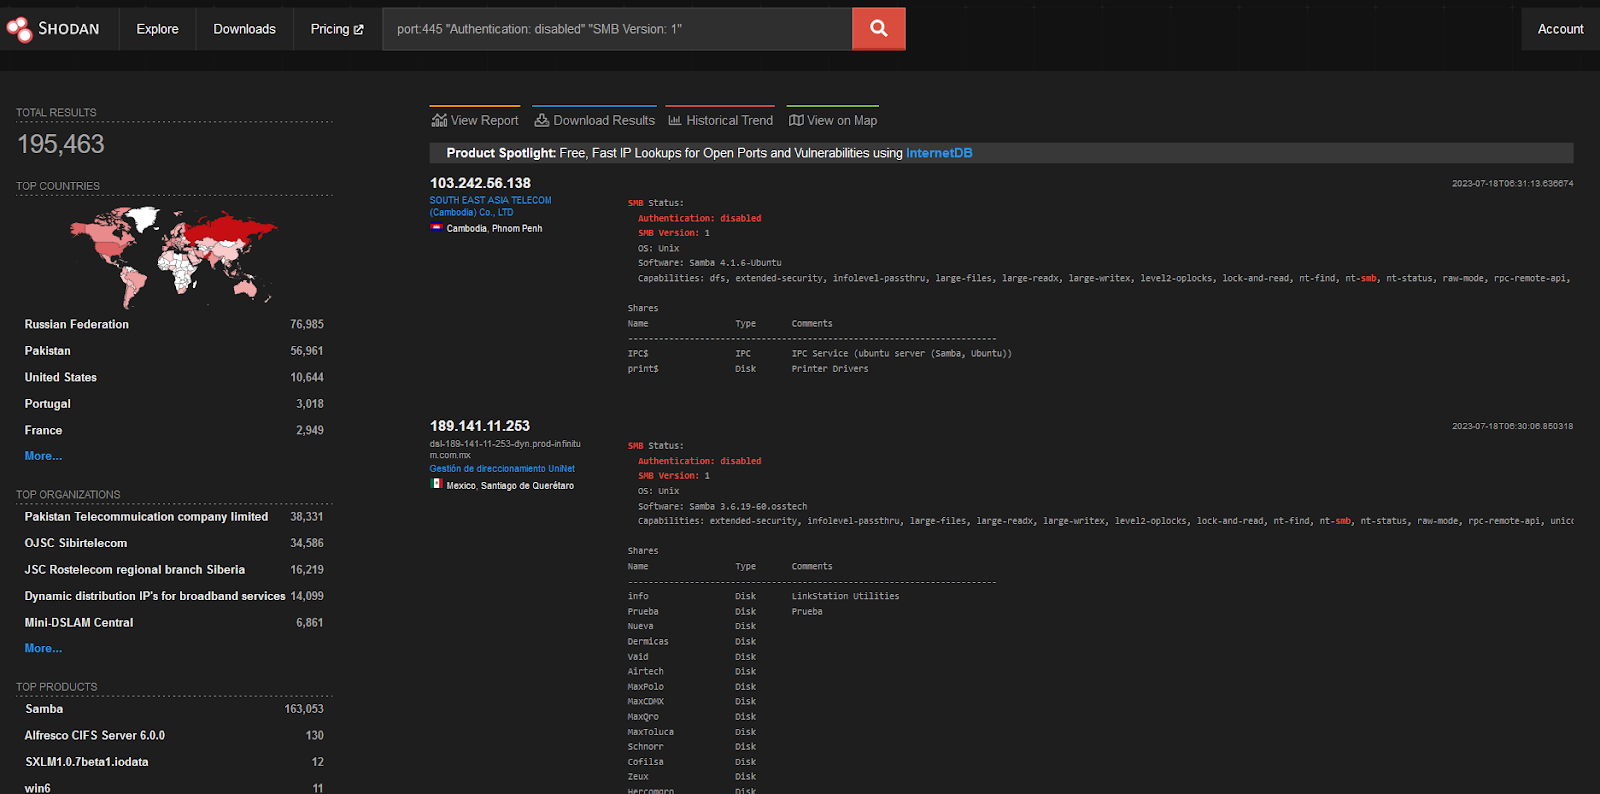Click 'Software: Samba 4.1.6-Ubuntu' text
This screenshot has height=794, width=1600.
710,263
